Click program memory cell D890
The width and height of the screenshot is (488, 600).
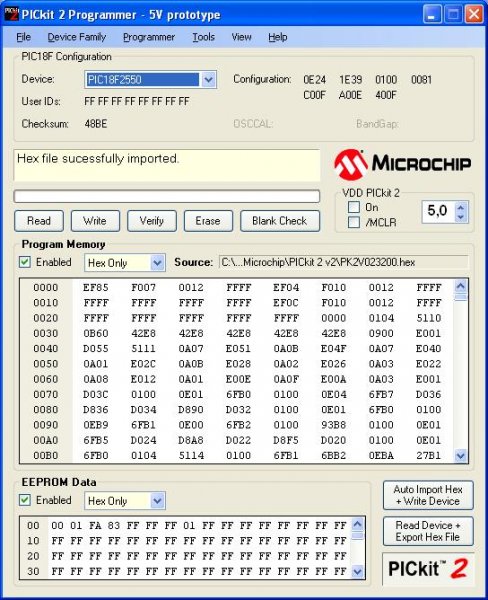point(191,410)
